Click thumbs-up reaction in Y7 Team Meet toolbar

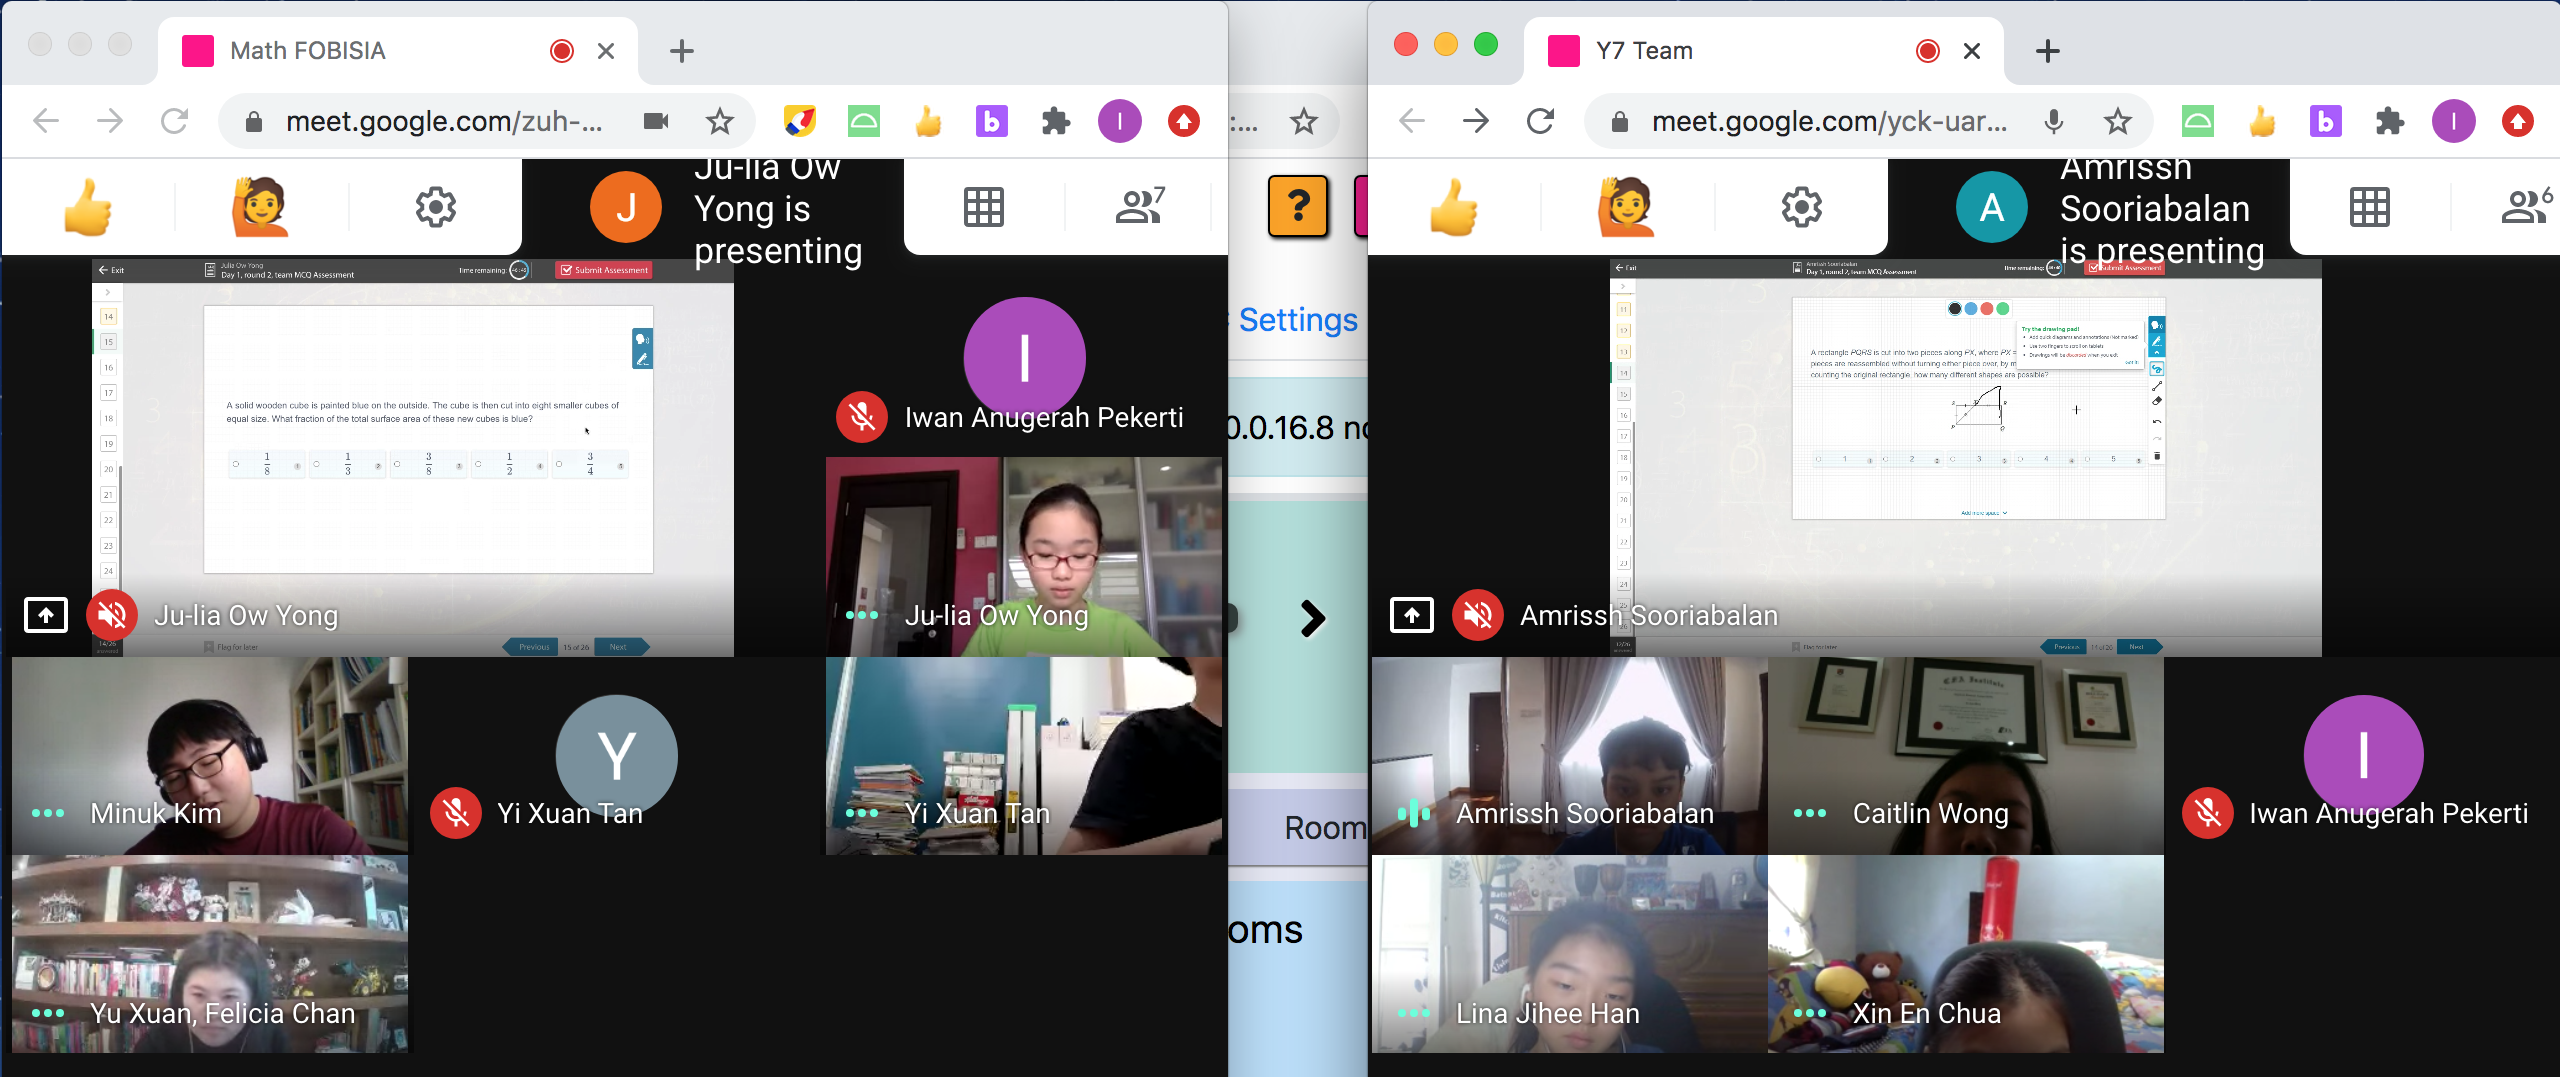coord(1454,207)
